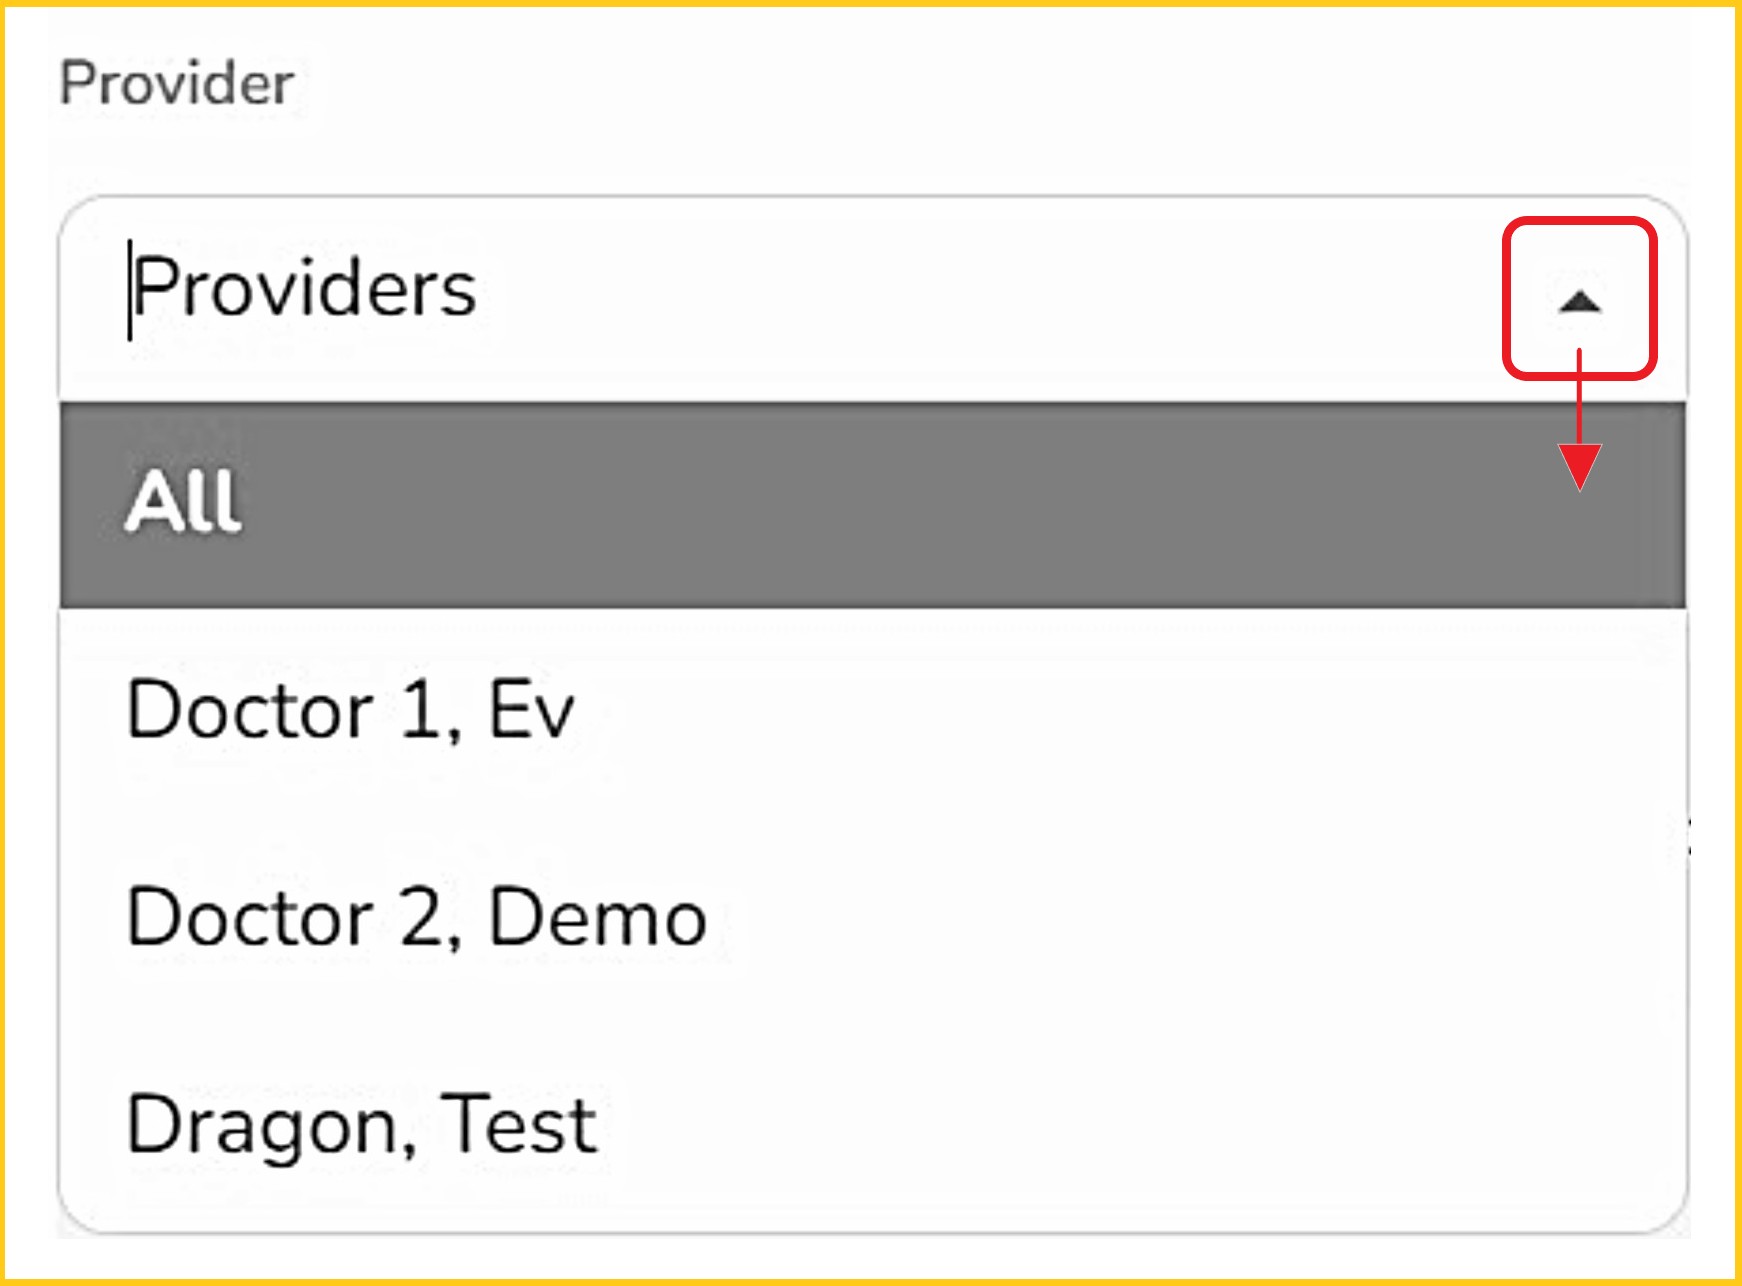The height and width of the screenshot is (1286, 1742).
Task: Click into the Providers search field
Action: [700, 290]
